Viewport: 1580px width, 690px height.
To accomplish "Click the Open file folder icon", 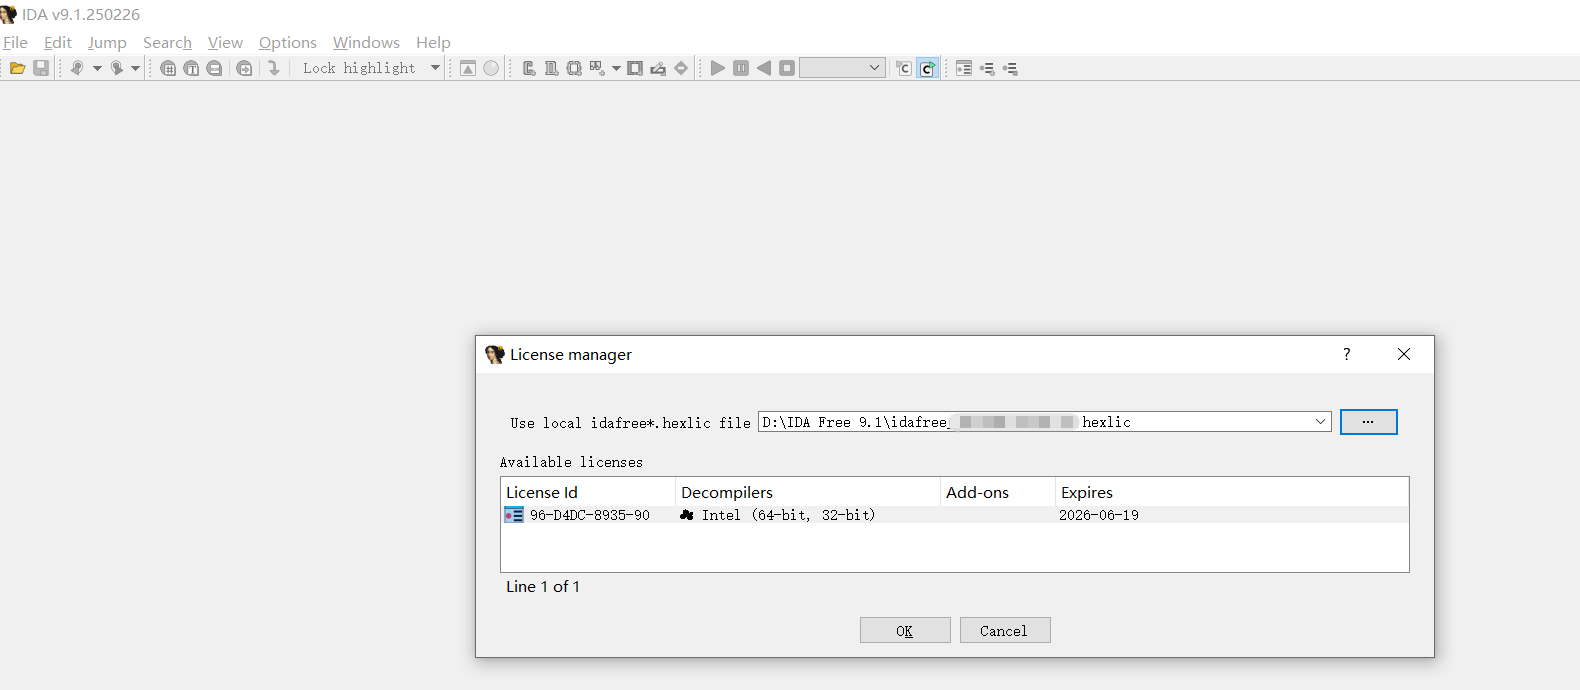I will pos(17,68).
